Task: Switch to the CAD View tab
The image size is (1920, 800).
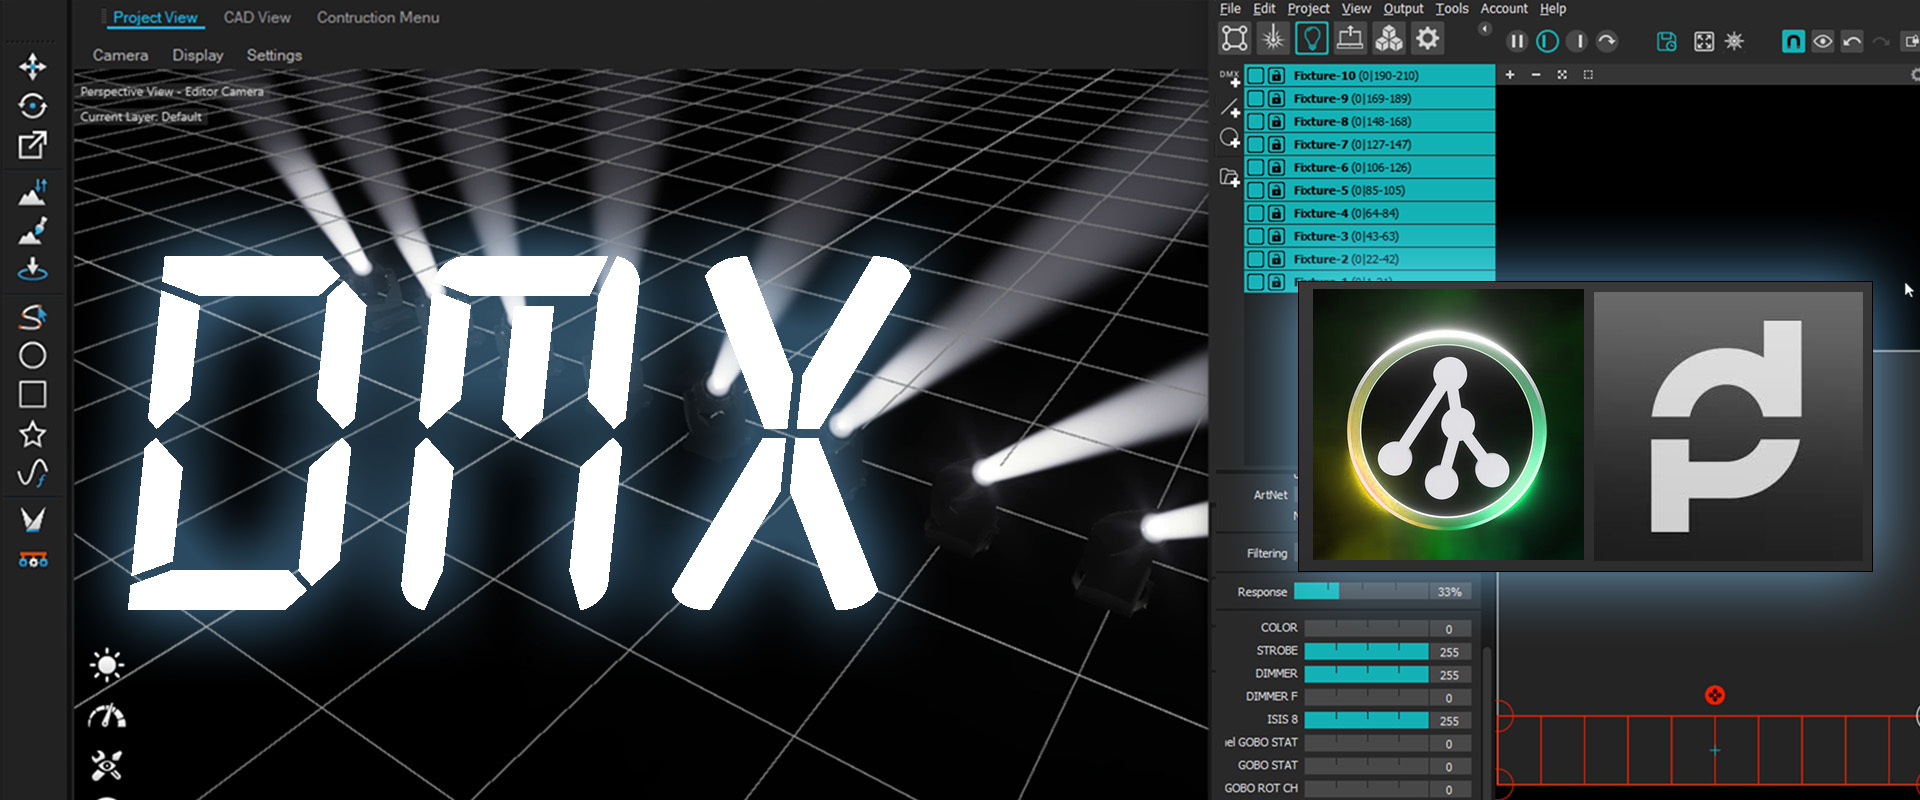Action: tap(257, 17)
